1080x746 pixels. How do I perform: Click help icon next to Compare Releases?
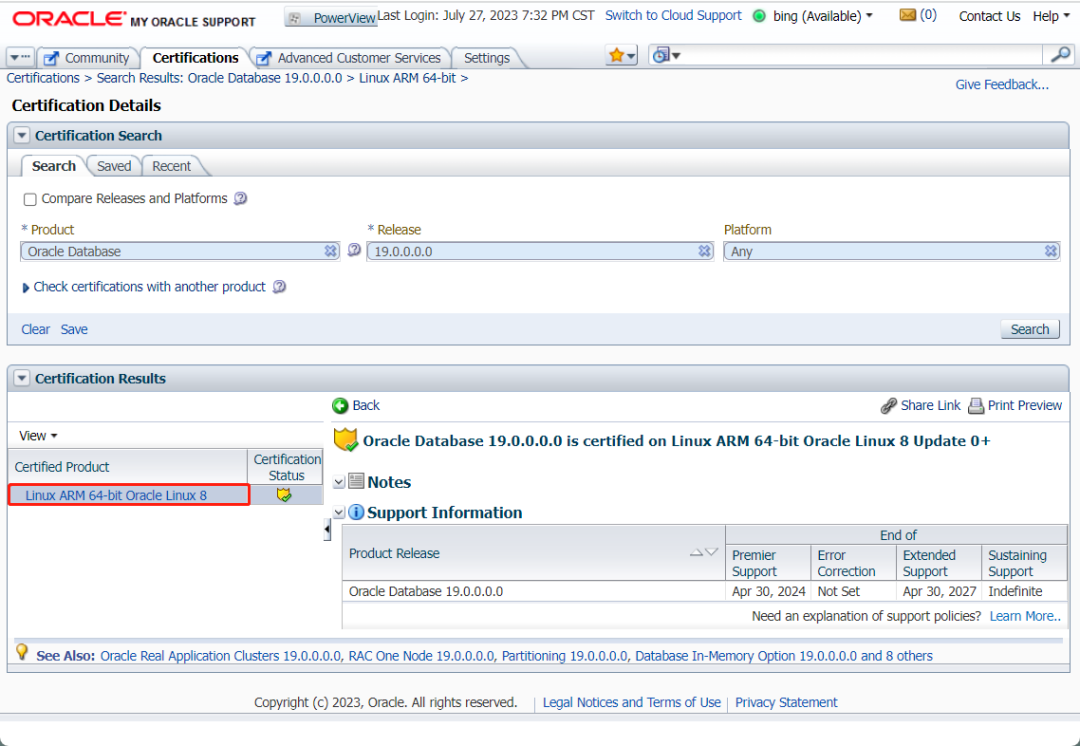[x=240, y=198]
